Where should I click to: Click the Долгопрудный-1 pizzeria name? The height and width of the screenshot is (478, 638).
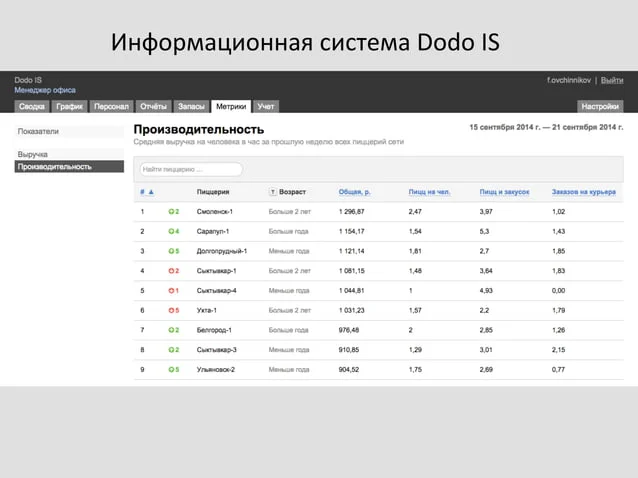(222, 251)
